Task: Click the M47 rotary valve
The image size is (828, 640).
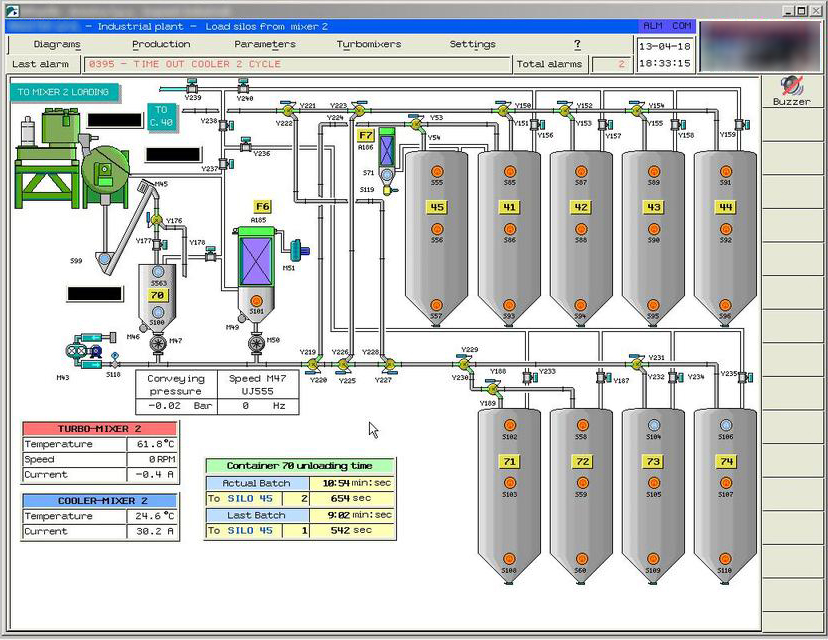Action: coord(158,343)
